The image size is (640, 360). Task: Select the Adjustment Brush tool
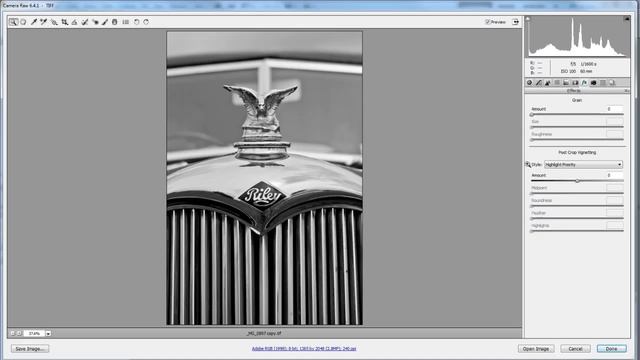click(105, 22)
